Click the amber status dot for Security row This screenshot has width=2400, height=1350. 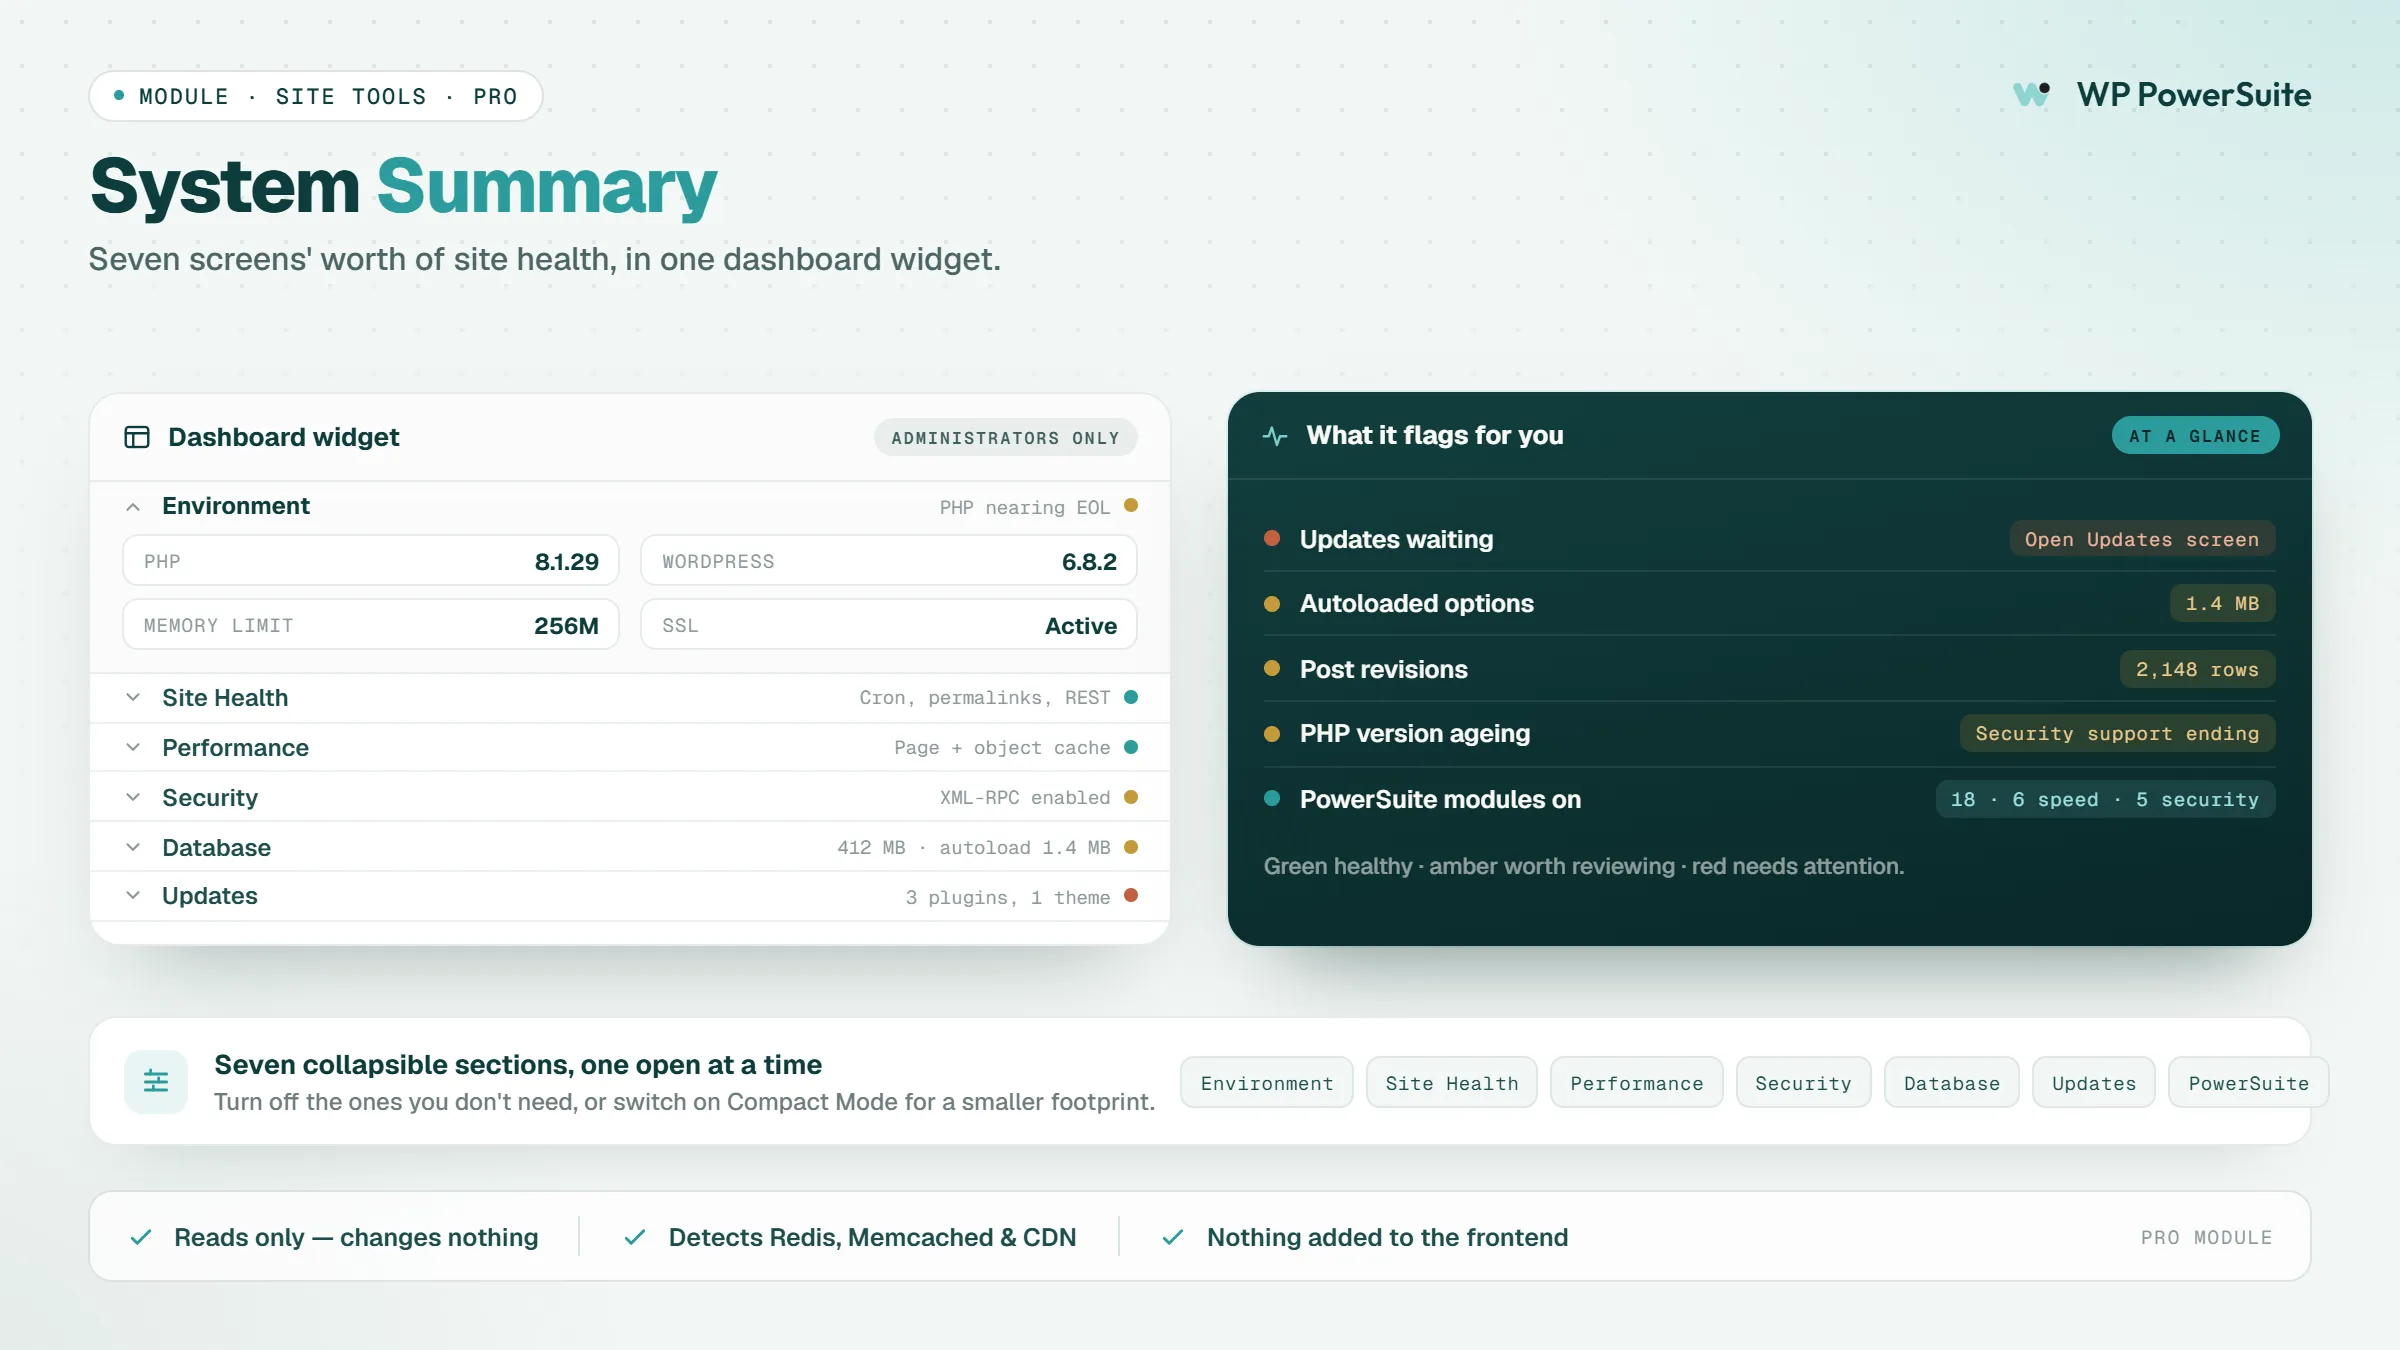(1131, 797)
